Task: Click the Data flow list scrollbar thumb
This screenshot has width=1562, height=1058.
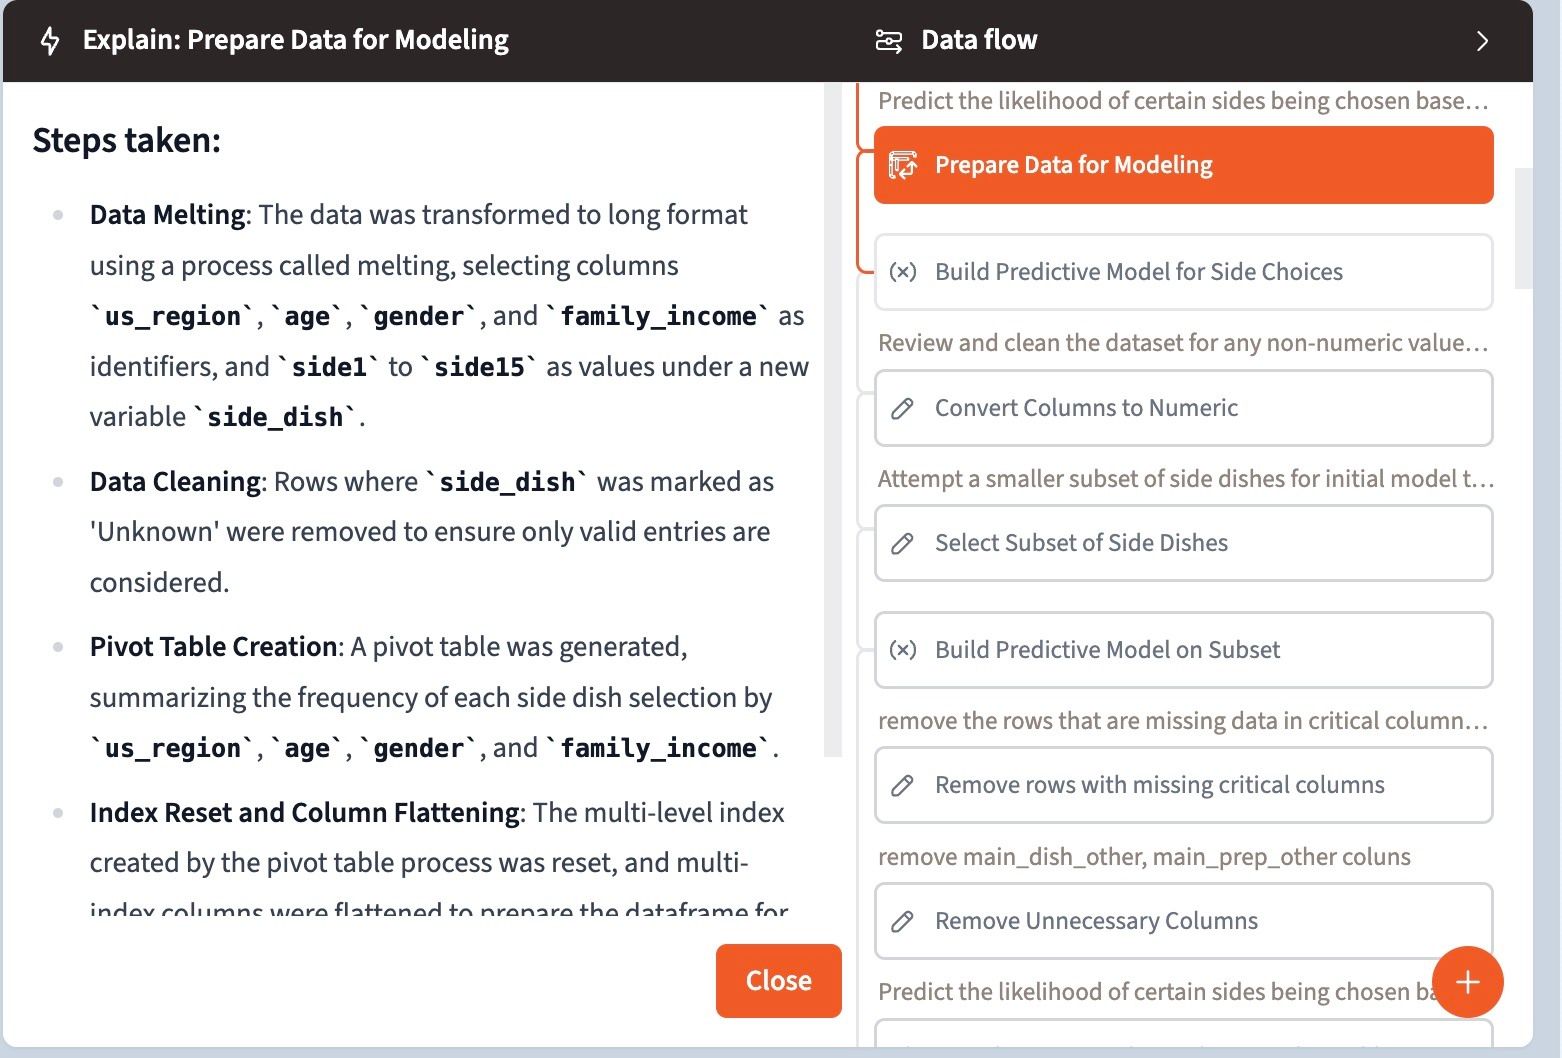Action: click(1523, 228)
